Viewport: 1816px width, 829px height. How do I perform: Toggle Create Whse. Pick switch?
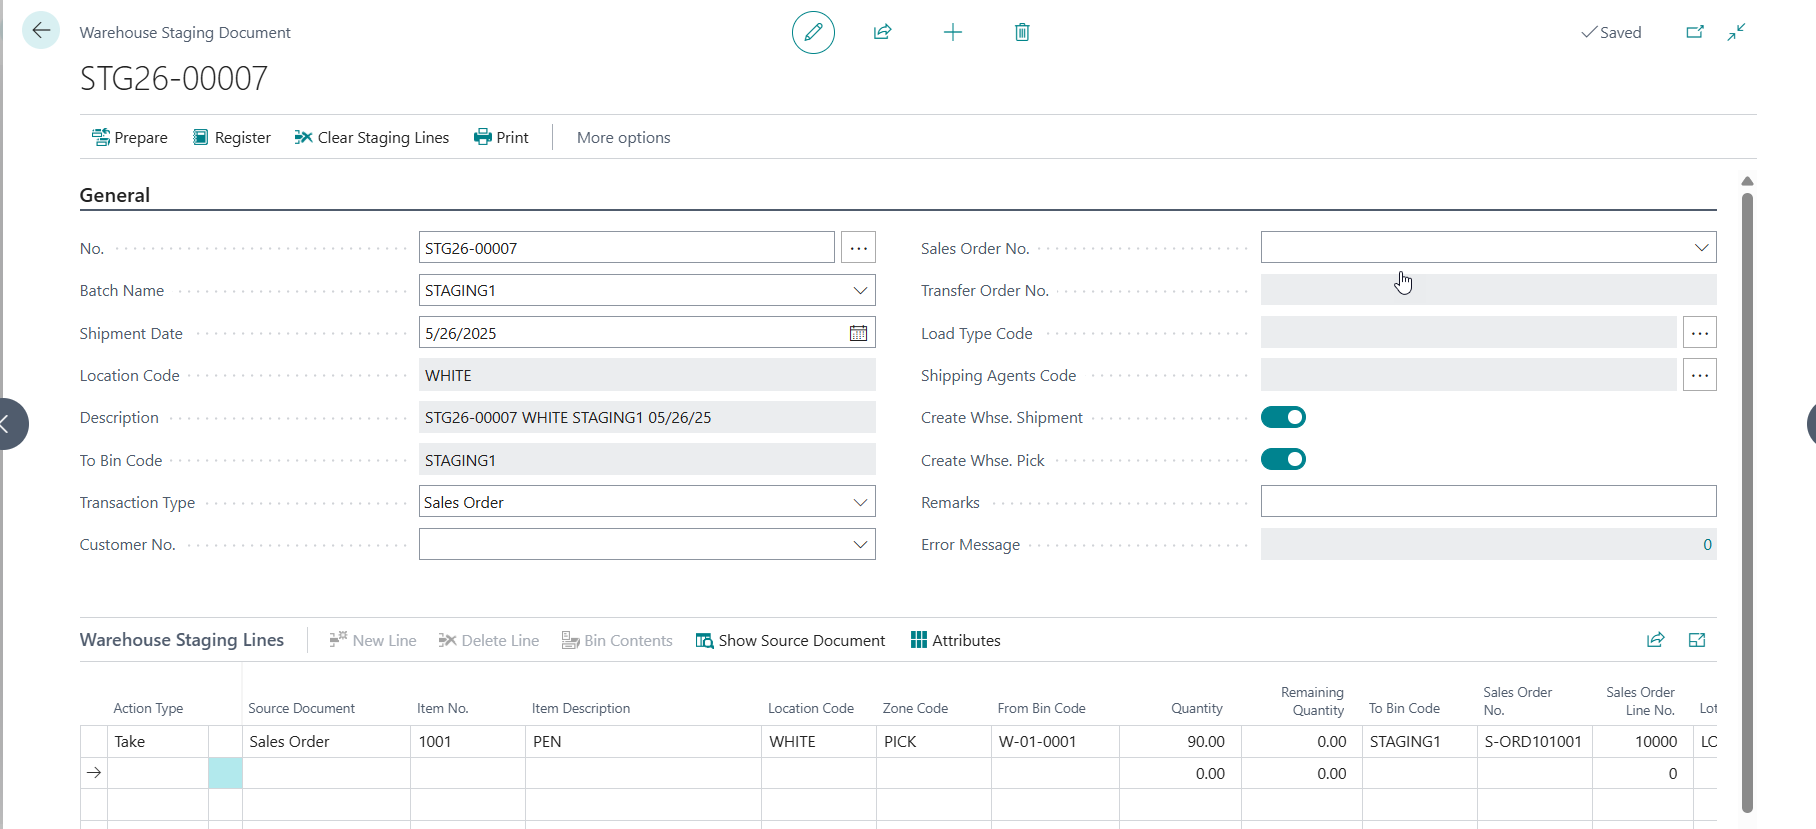(x=1283, y=459)
